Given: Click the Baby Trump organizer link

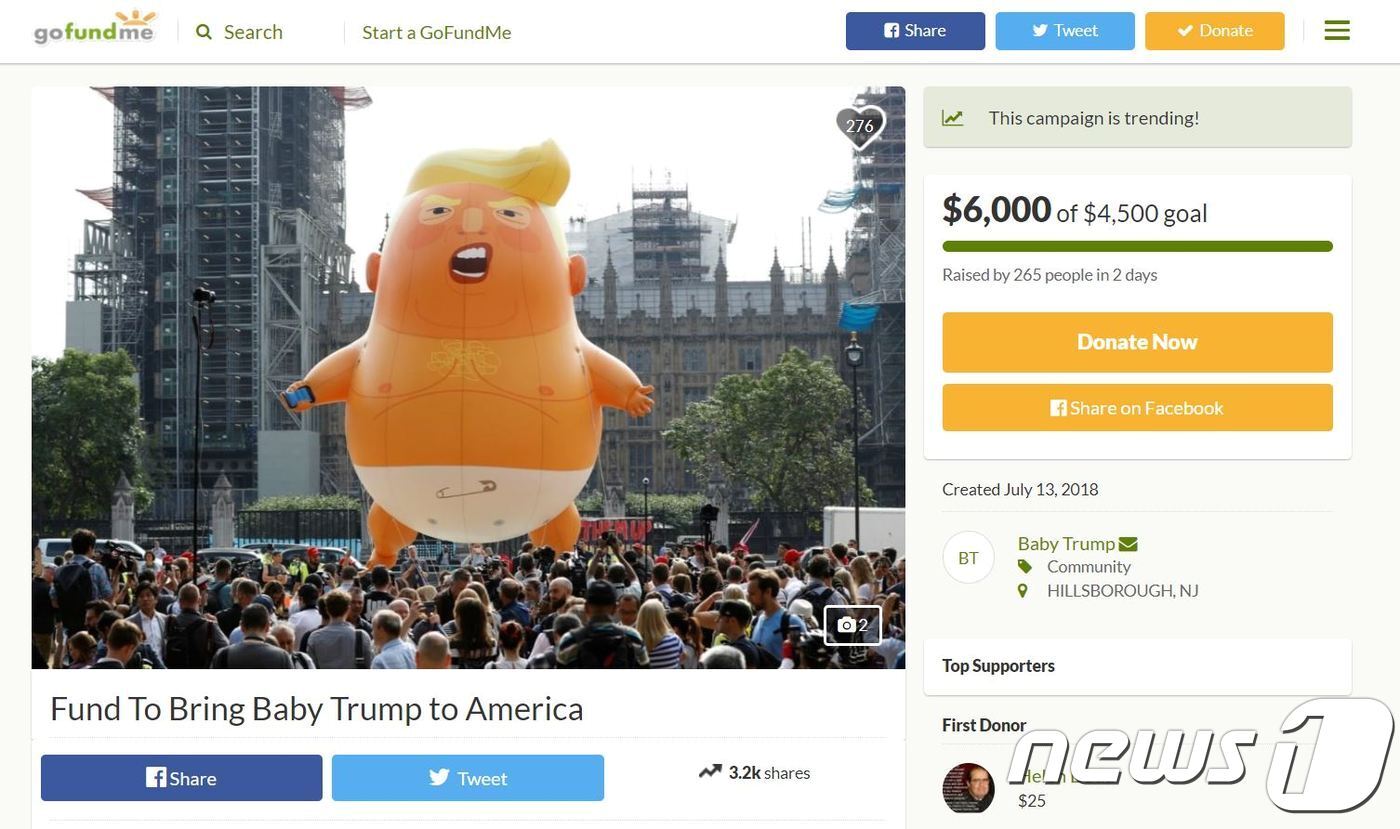Looking at the screenshot, I should point(1066,543).
